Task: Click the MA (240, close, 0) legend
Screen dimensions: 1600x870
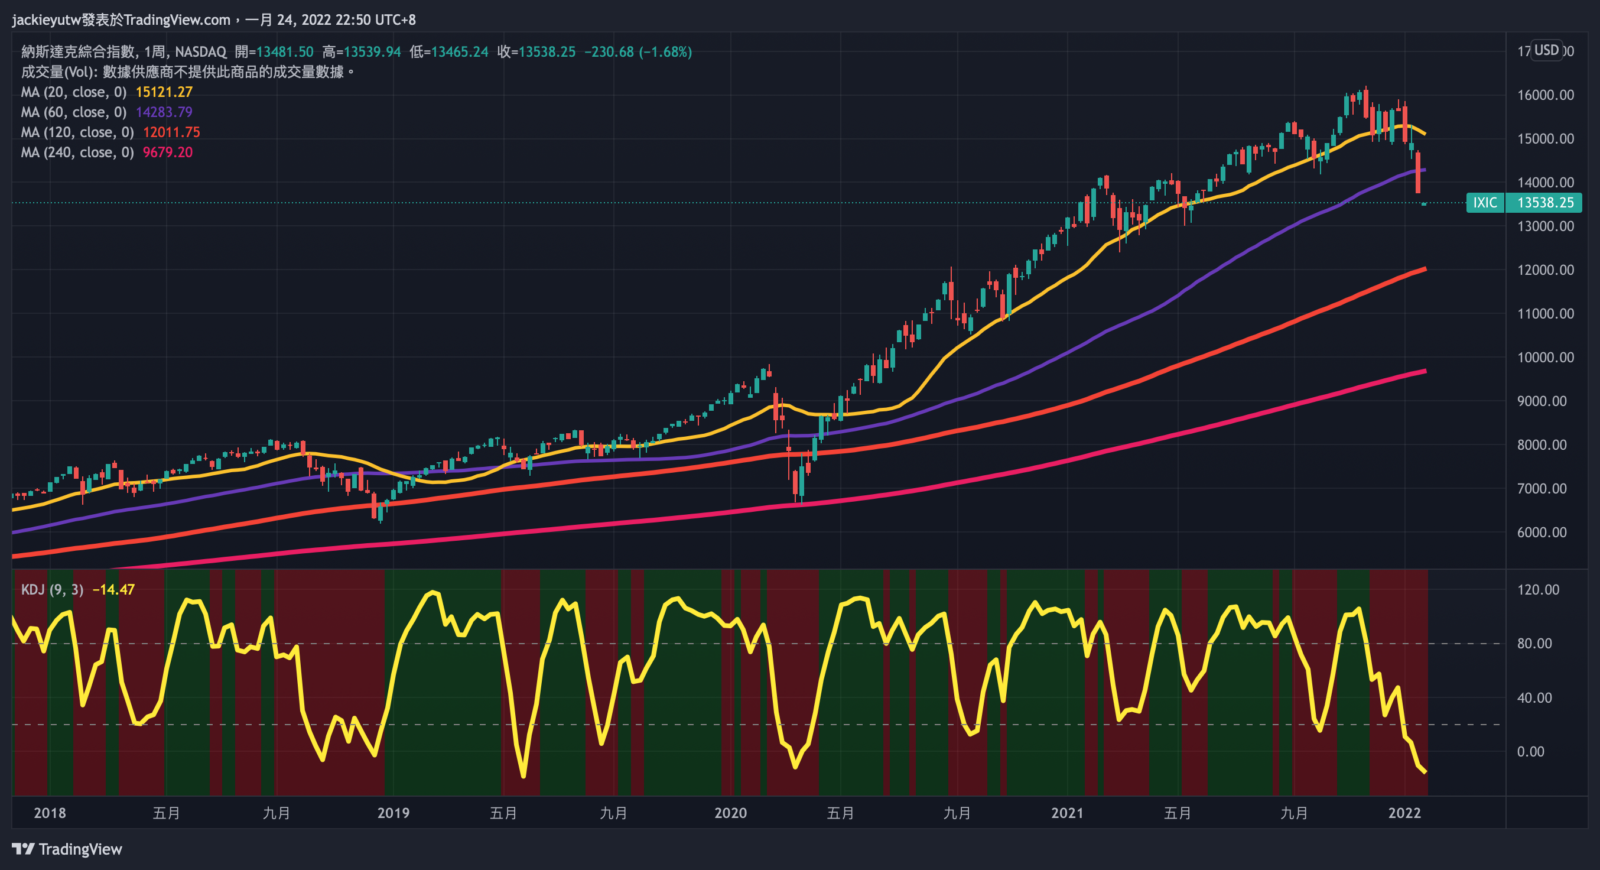Action: pyautogui.click(x=77, y=152)
